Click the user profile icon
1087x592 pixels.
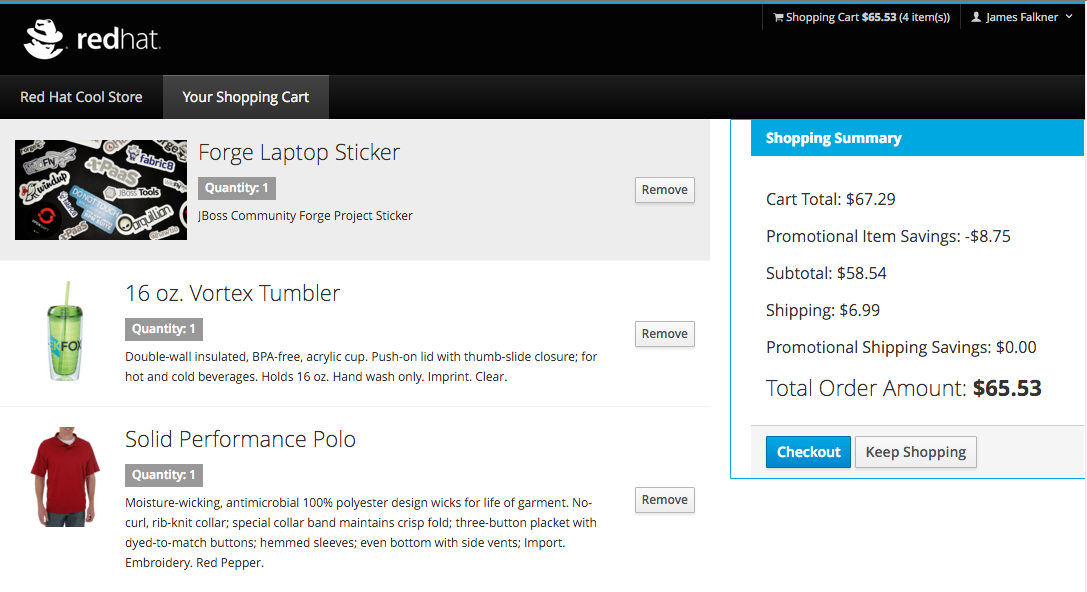(x=976, y=18)
